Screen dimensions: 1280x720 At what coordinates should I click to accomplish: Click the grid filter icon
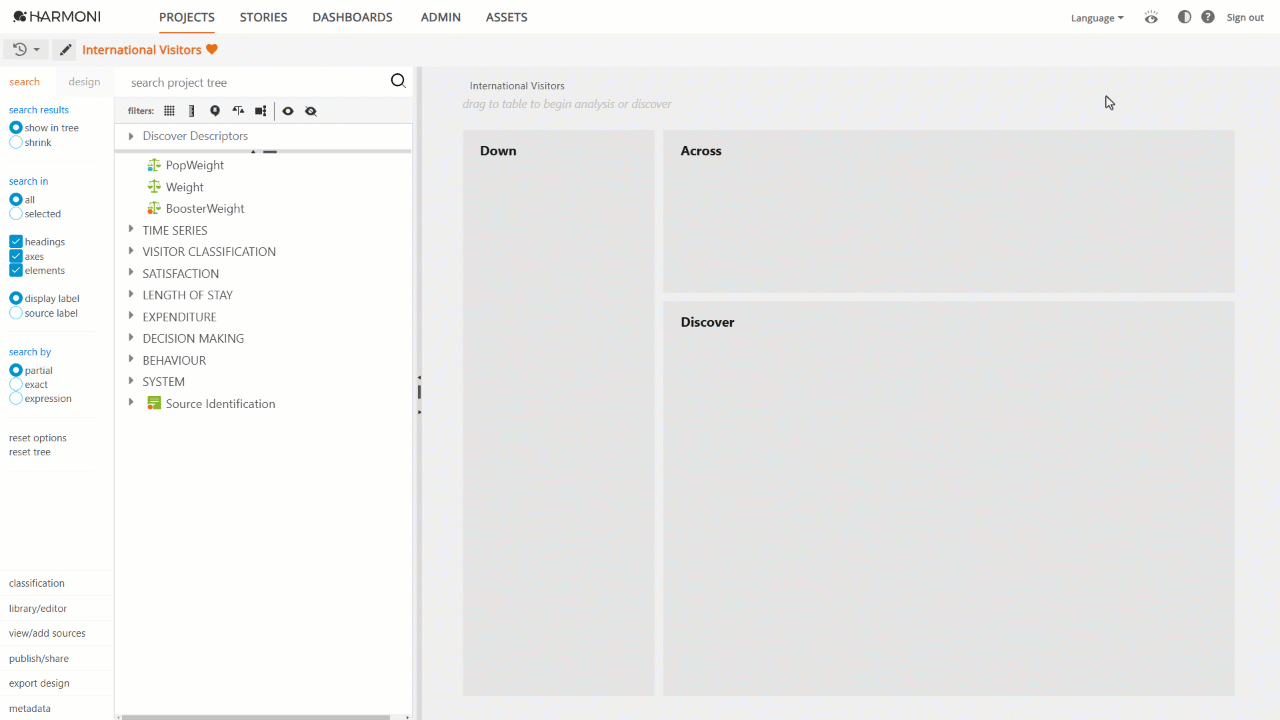point(169,111)
